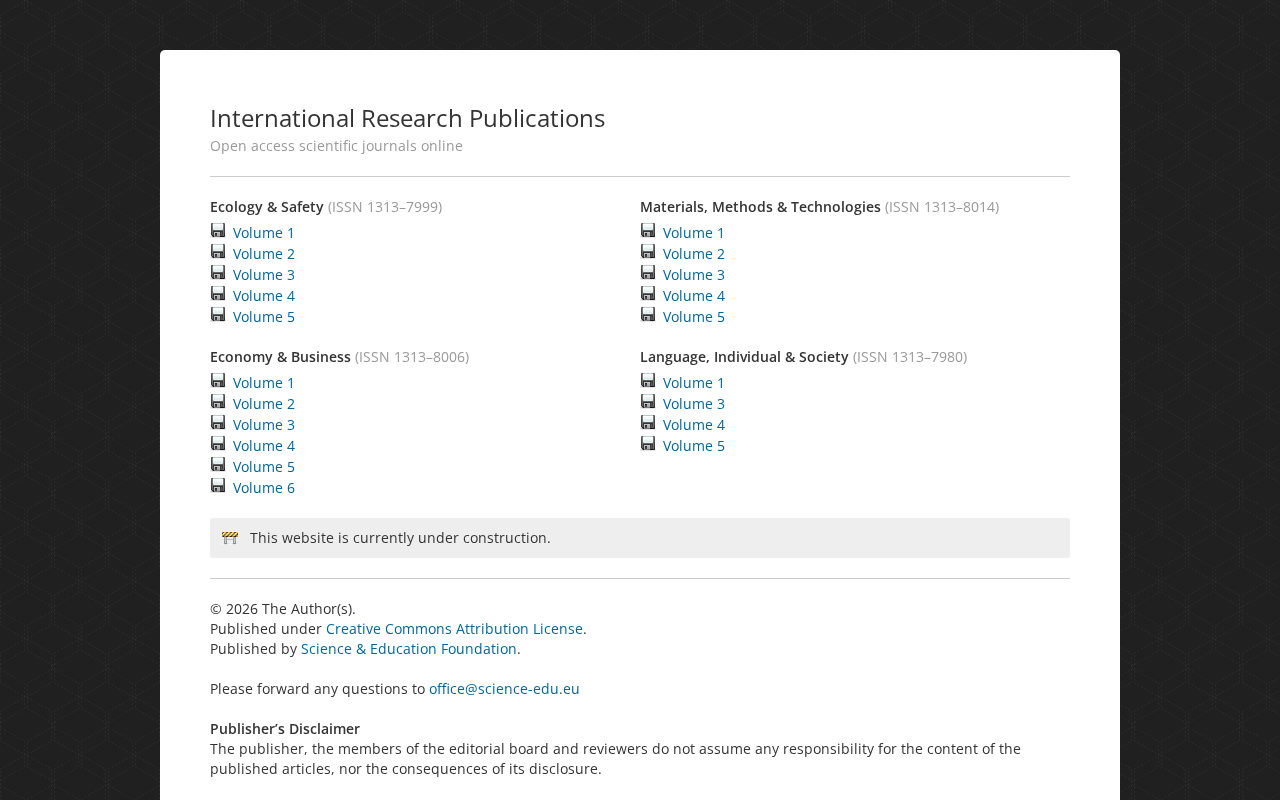Click disk icon next to Economy & Business Volume 6

pos(218,486)
